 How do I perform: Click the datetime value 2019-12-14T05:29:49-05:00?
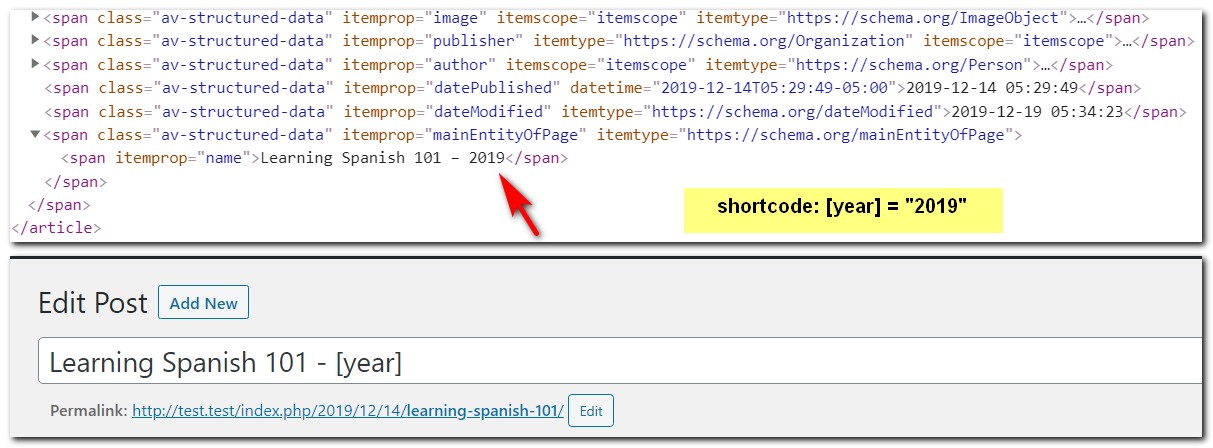(x=775, y=88)
